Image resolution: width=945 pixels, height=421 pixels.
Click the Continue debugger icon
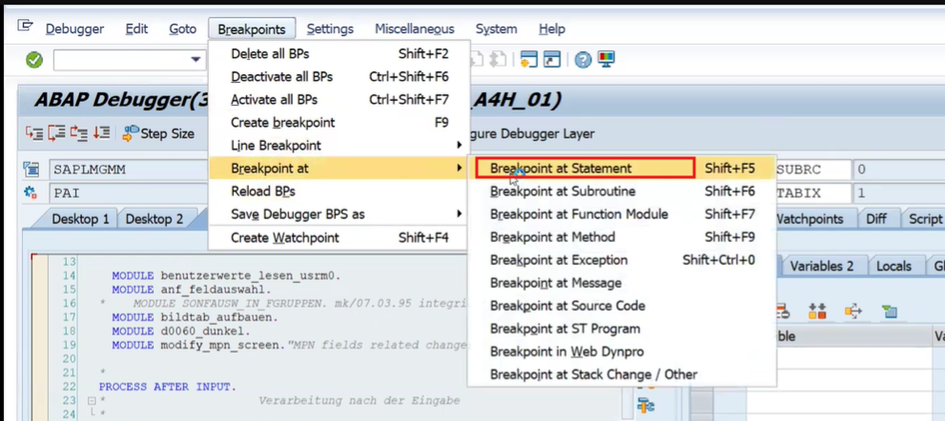tap(101, 133)
